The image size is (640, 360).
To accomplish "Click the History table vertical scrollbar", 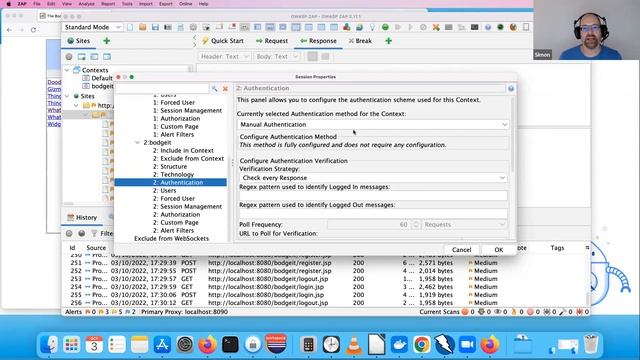I will tap(588, 298).
